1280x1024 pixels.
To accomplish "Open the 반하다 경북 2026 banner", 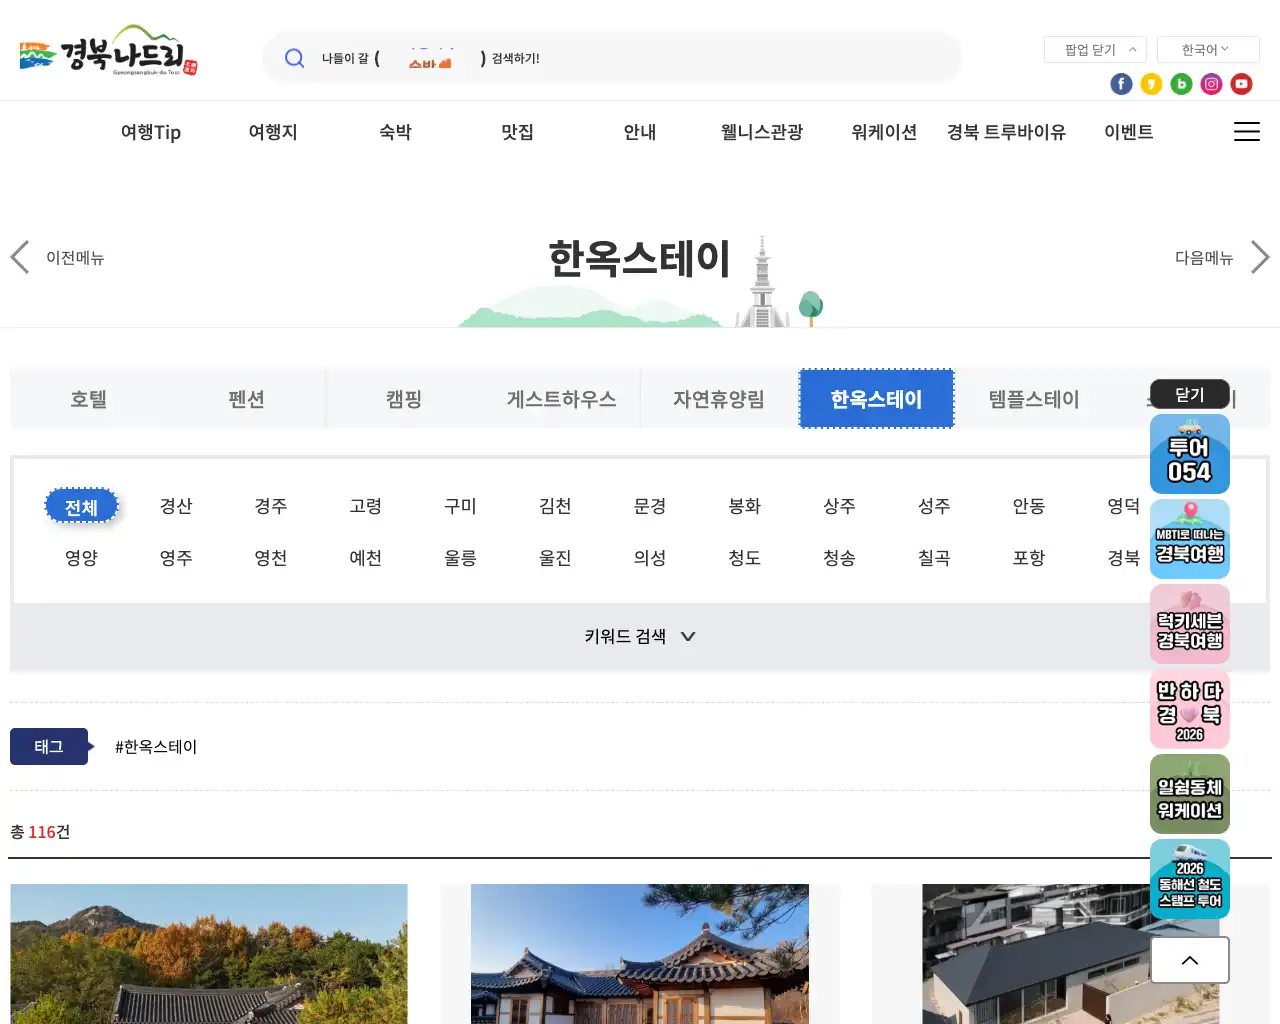I will click(x=1190, y=709).
